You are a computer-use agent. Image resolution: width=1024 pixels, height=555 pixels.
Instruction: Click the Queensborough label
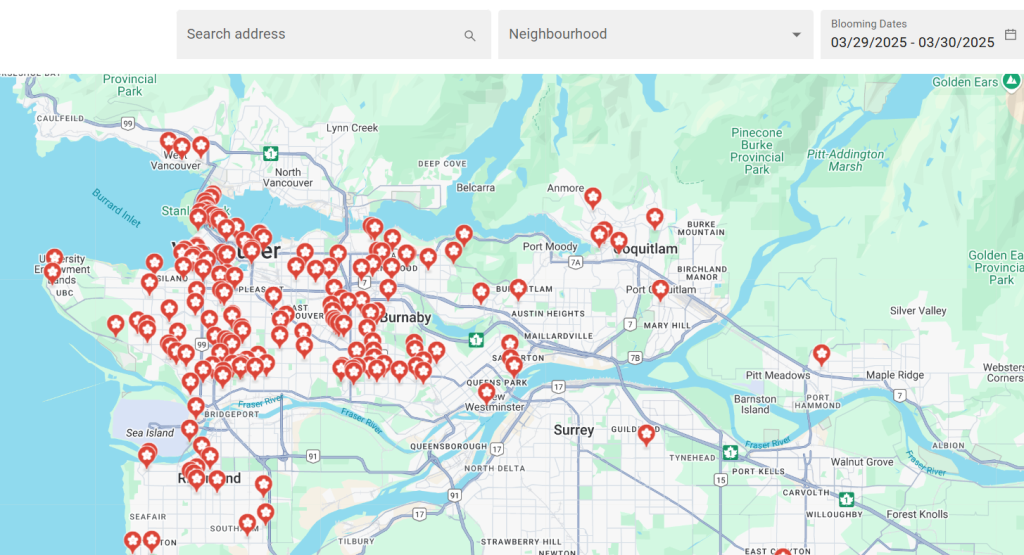(449, 447)
